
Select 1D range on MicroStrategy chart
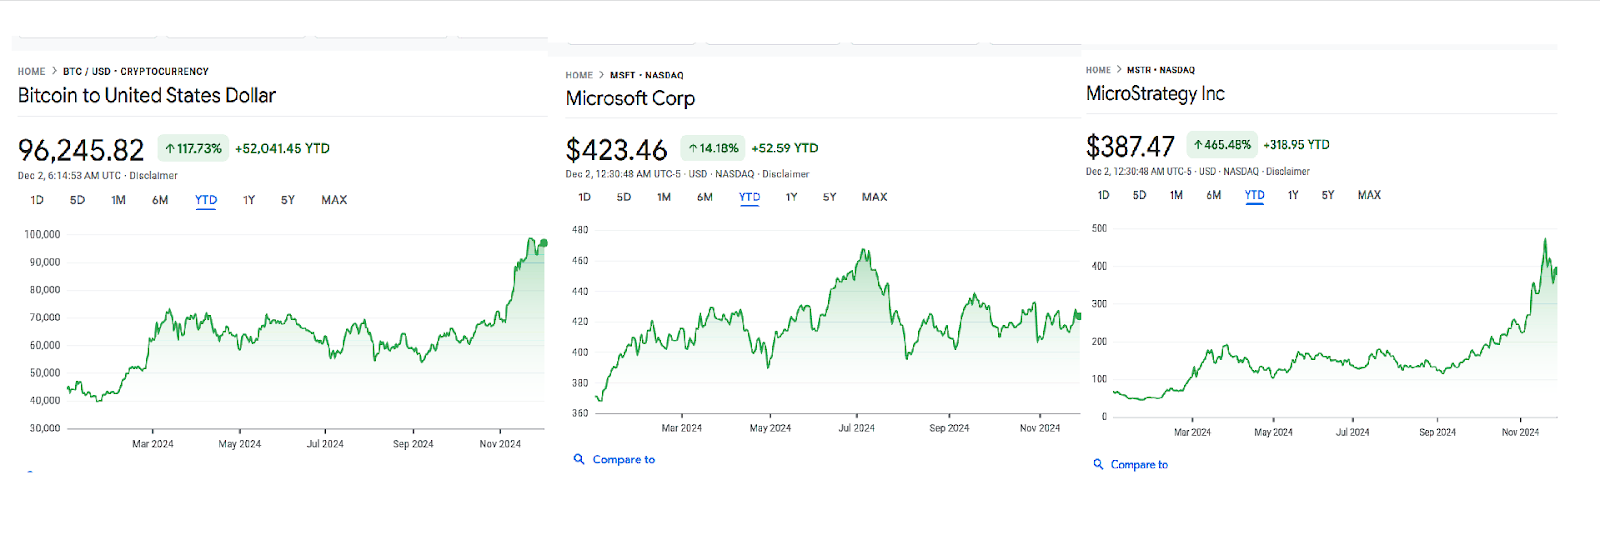click(1104, 195)
